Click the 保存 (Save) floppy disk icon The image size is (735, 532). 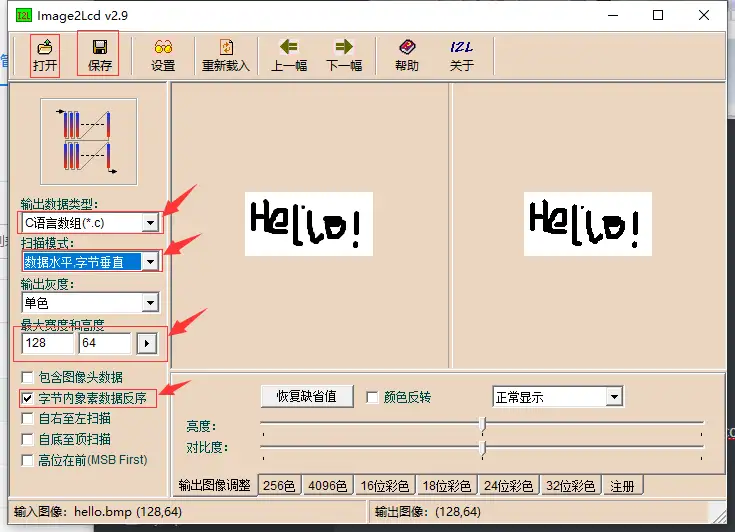point(99,53)
